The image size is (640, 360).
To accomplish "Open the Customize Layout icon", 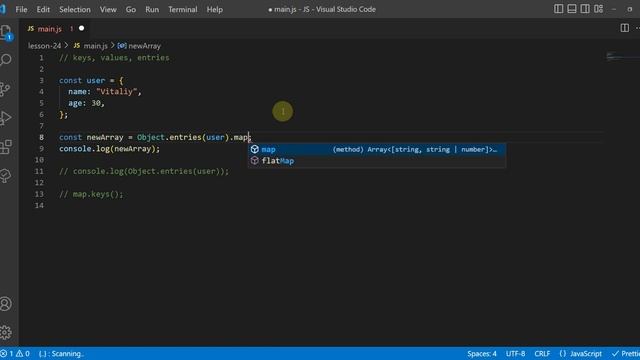I will pos(598,9).
